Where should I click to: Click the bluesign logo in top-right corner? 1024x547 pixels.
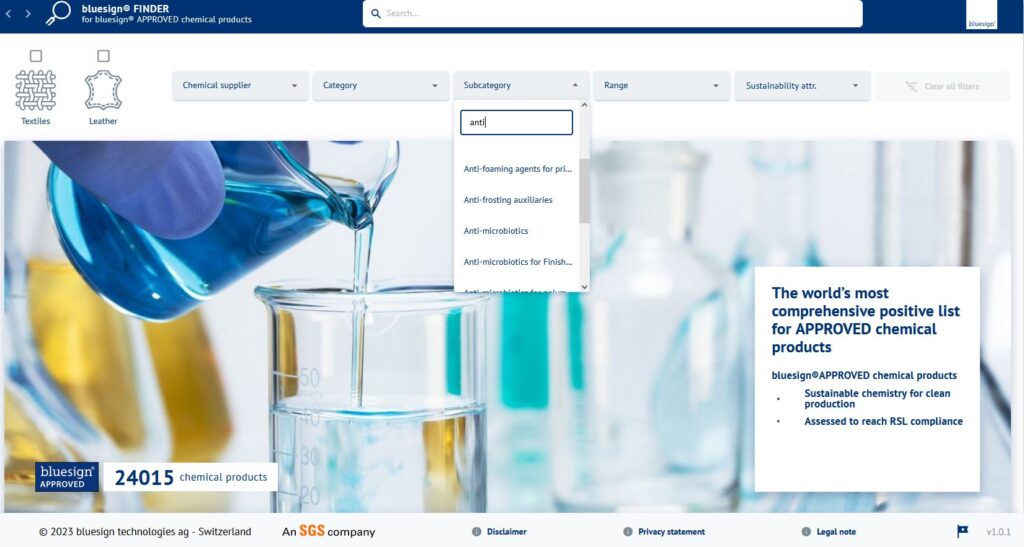coord(981,15)
